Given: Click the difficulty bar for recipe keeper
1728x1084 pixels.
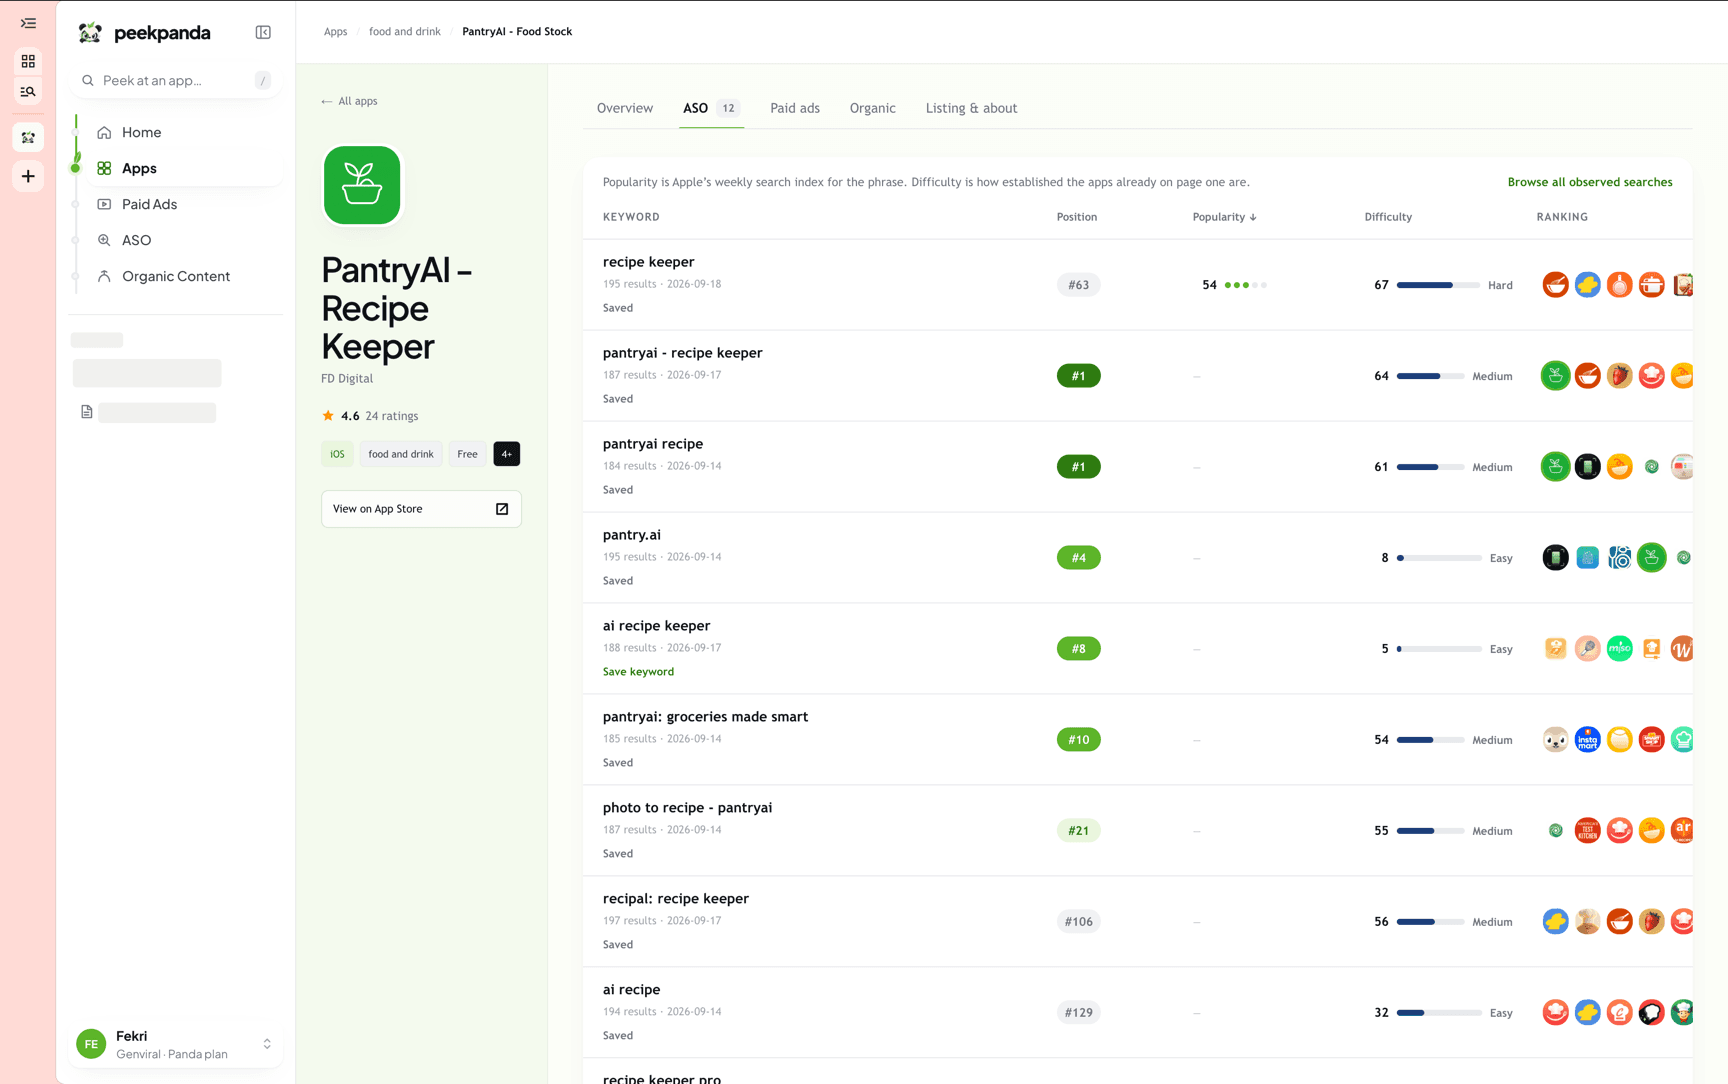Looking at the screenshot, I should 1438,285.
